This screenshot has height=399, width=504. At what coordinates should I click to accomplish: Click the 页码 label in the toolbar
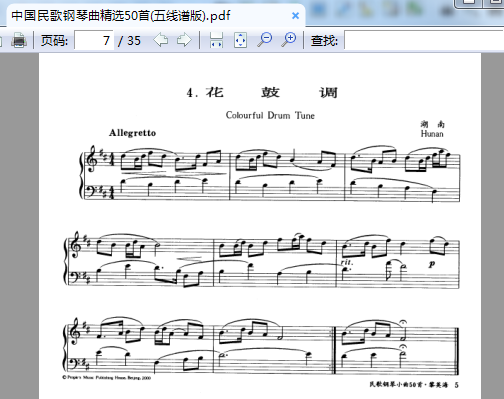coord(54,41)
